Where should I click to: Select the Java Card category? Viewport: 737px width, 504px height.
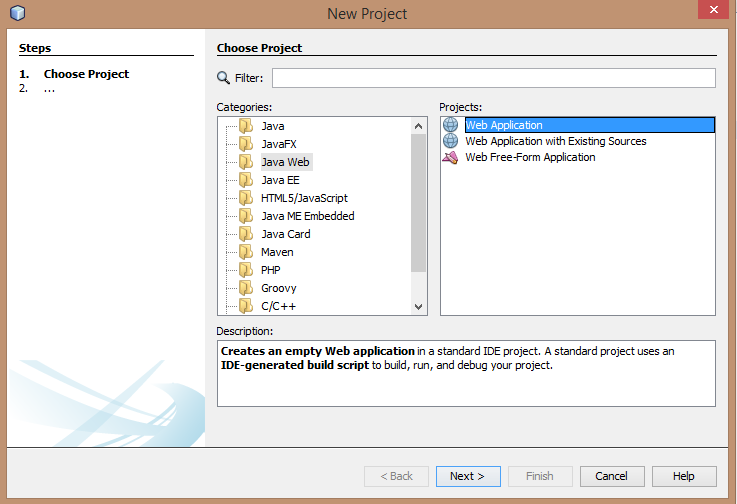286,234
